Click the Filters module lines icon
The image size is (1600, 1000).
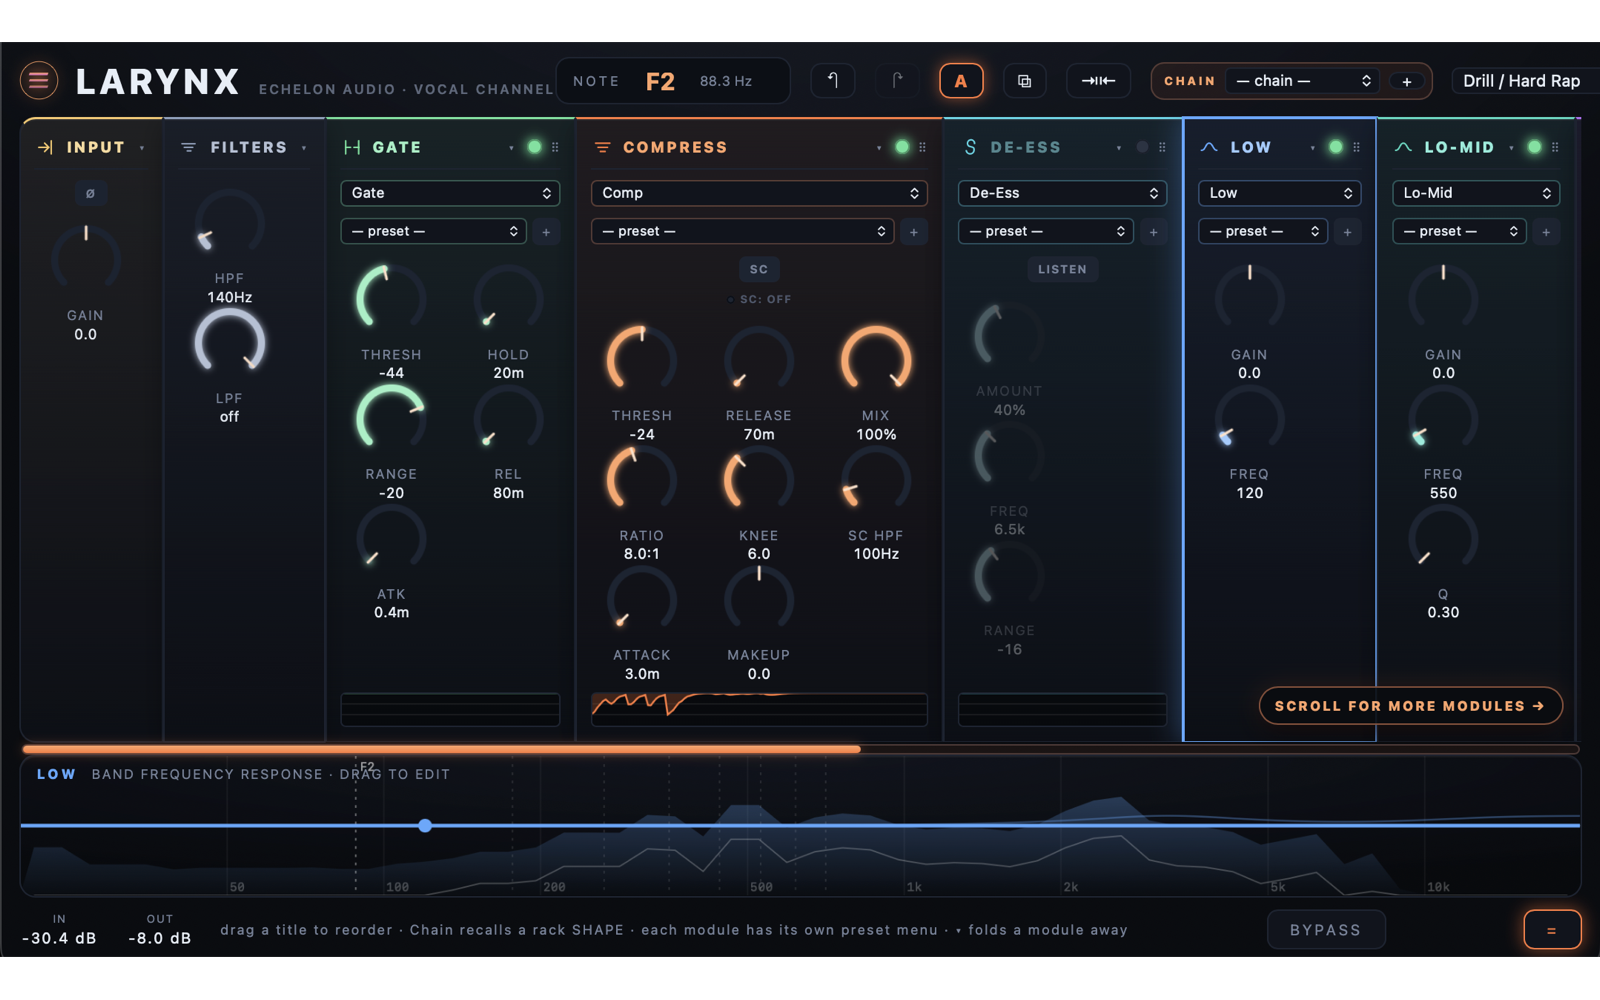188,147
